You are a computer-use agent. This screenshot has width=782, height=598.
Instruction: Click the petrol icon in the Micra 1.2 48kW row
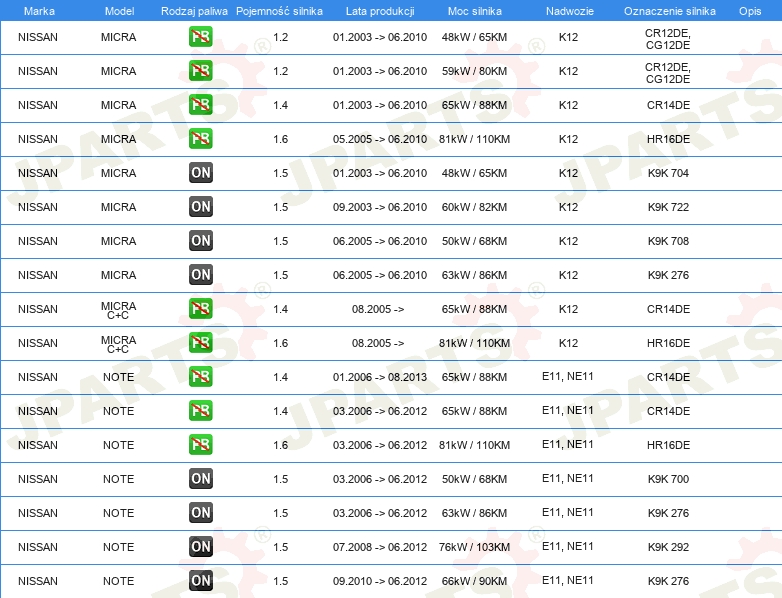[x=200, y=37]
